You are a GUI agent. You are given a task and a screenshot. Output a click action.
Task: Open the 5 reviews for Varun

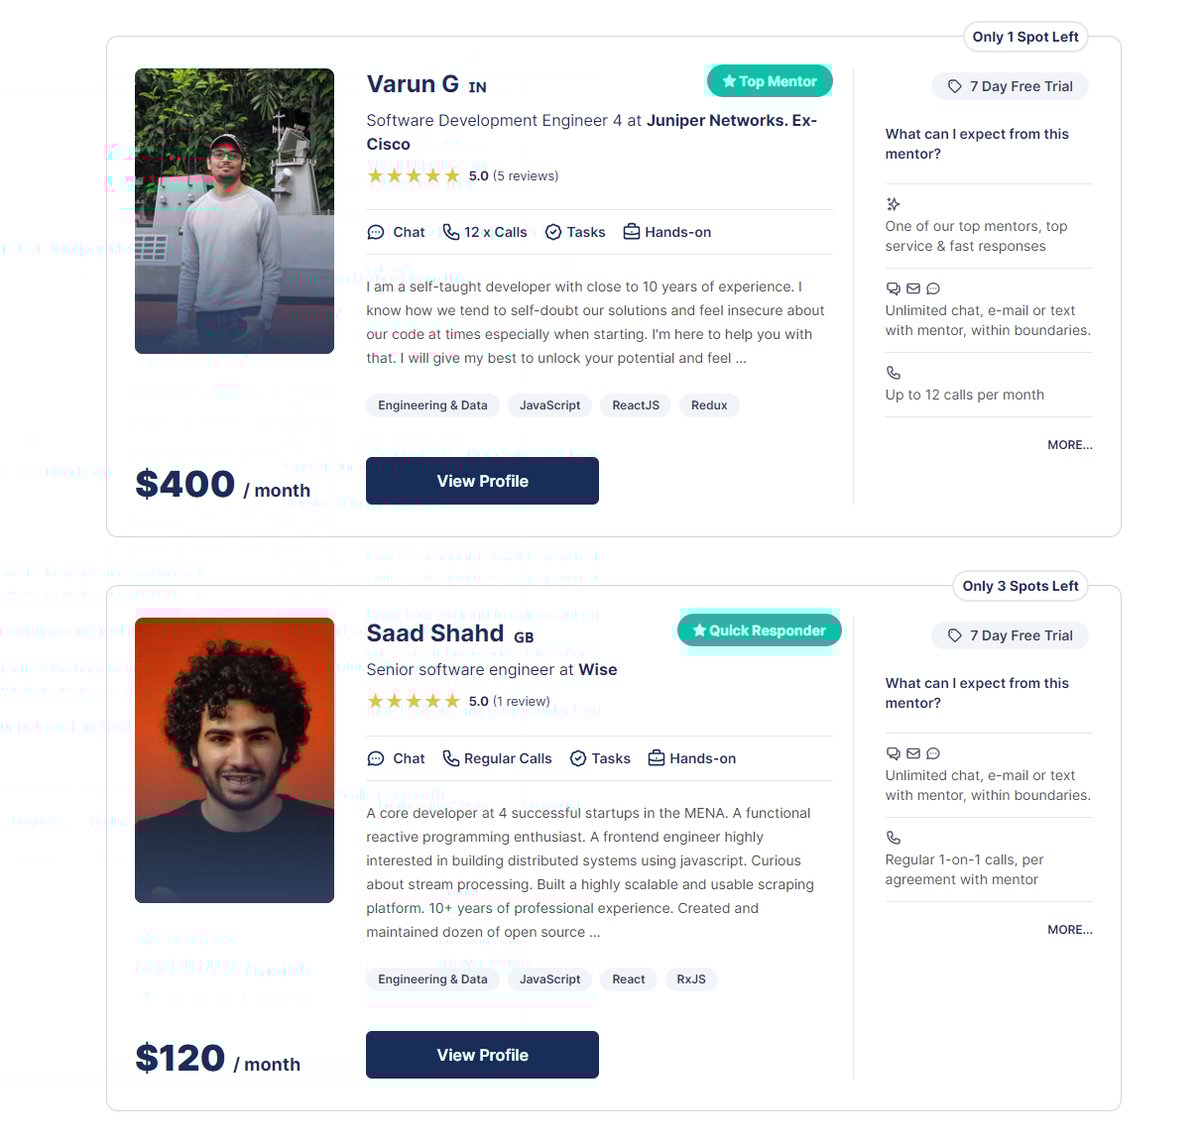tap(525, 175)
